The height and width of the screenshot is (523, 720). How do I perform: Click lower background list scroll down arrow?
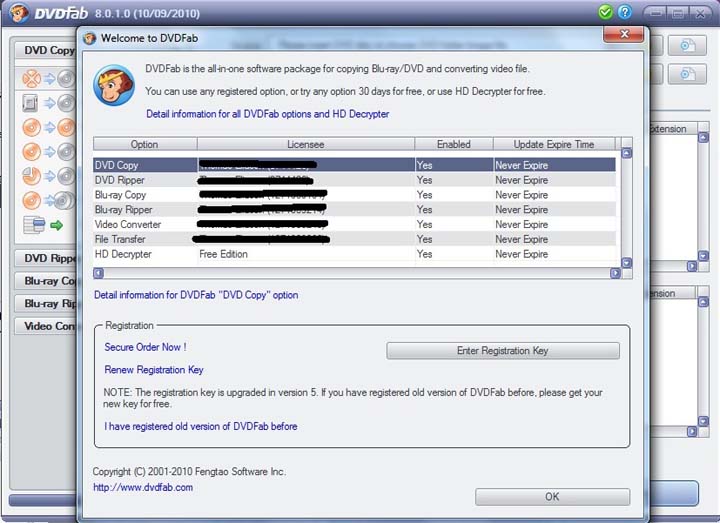(703, 421)
